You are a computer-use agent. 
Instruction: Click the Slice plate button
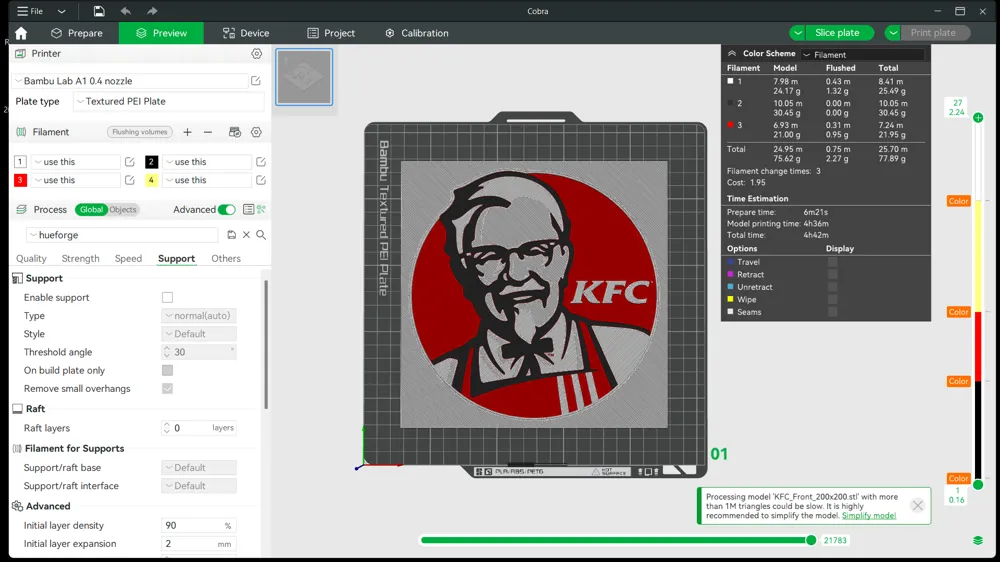tap(839, 33)
